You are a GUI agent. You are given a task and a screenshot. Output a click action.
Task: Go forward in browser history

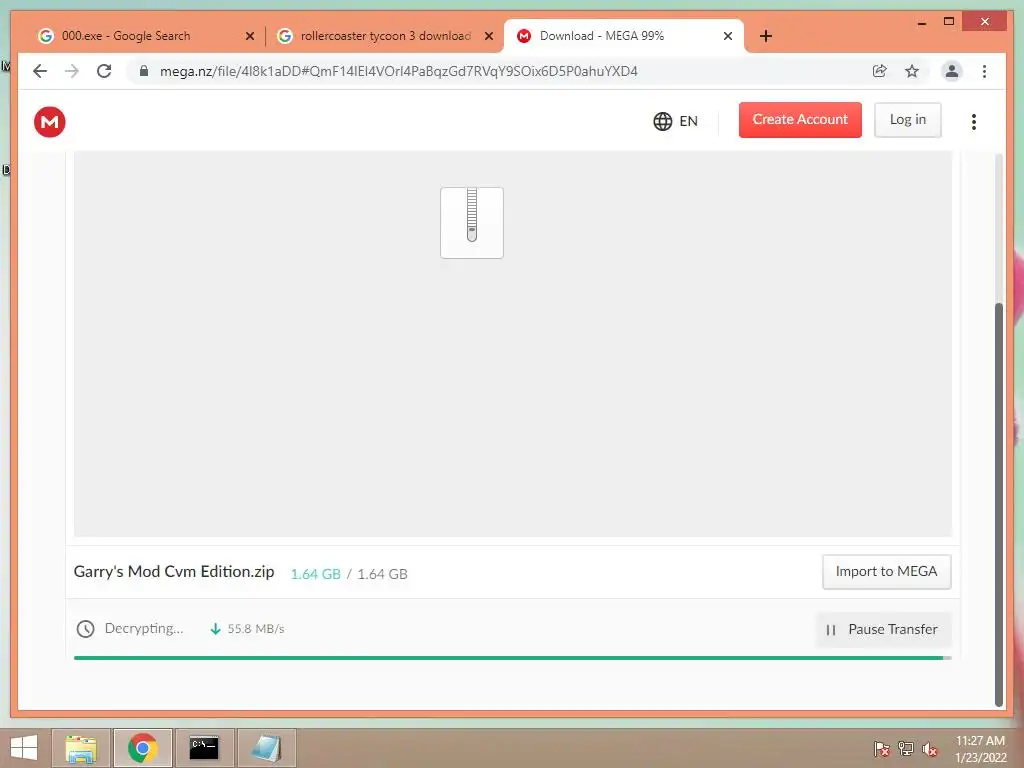pyautogui.click(x=72, y=71)
